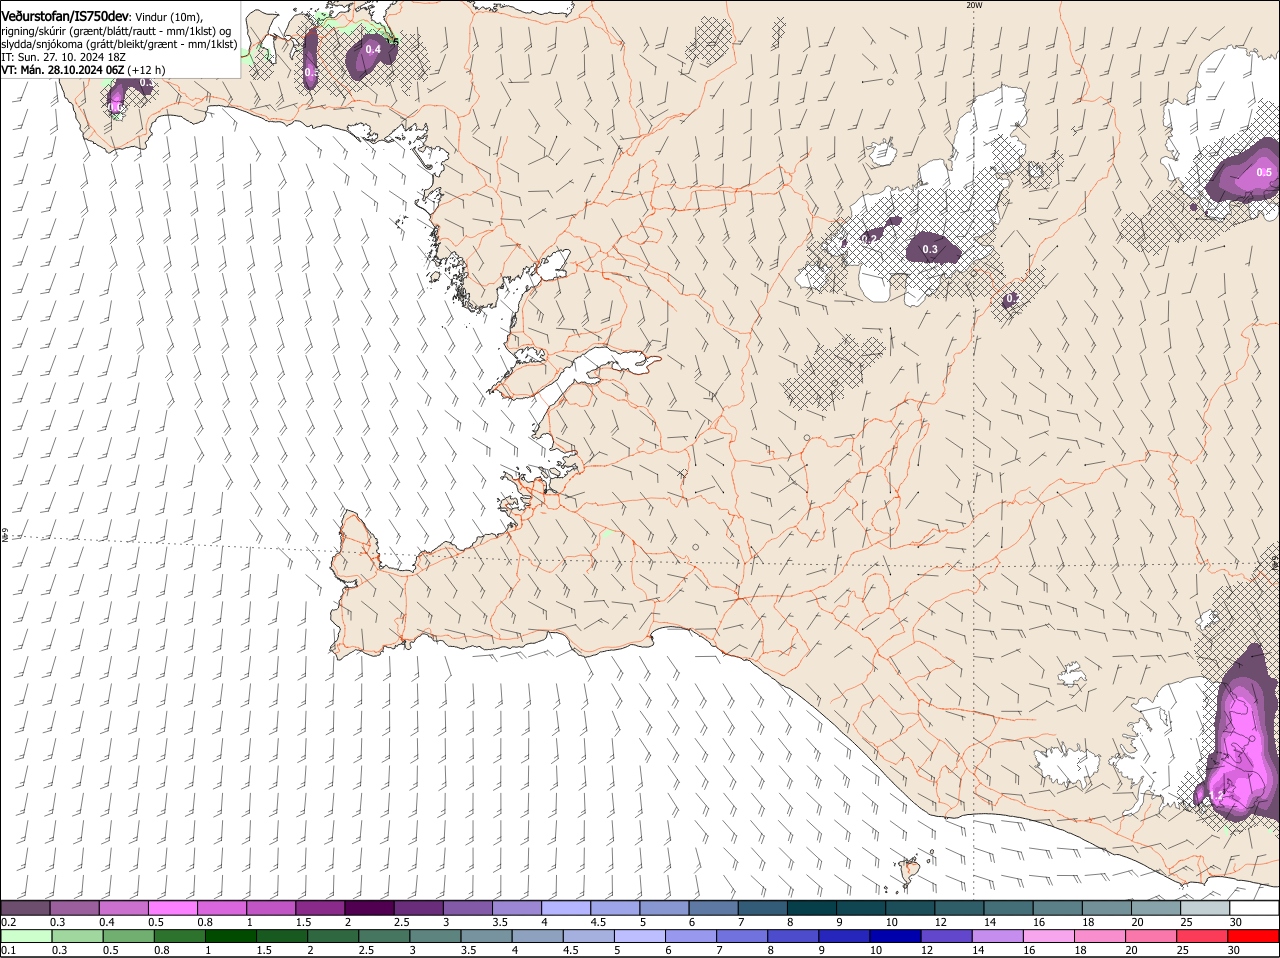Pick upper legend swatch between 0.2 and 0.3
1280x958 pixels.
pyautogui.click(x=25, y=907)
